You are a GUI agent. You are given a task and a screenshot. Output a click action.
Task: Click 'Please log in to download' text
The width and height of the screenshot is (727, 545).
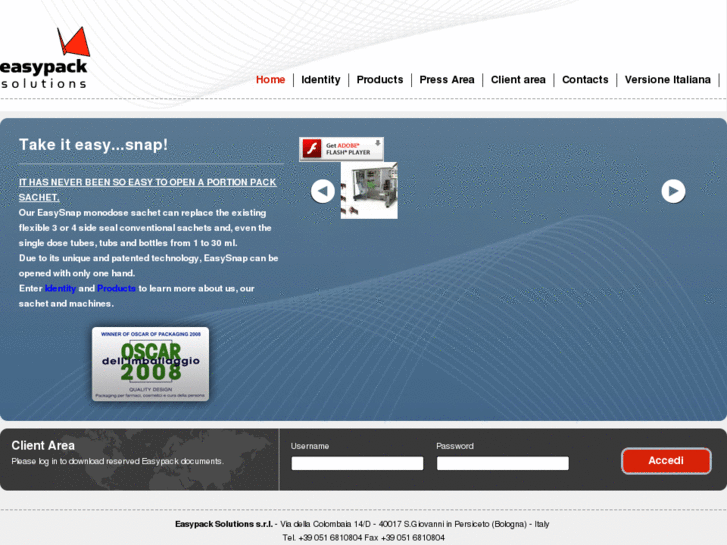click(x=117, y=462)
